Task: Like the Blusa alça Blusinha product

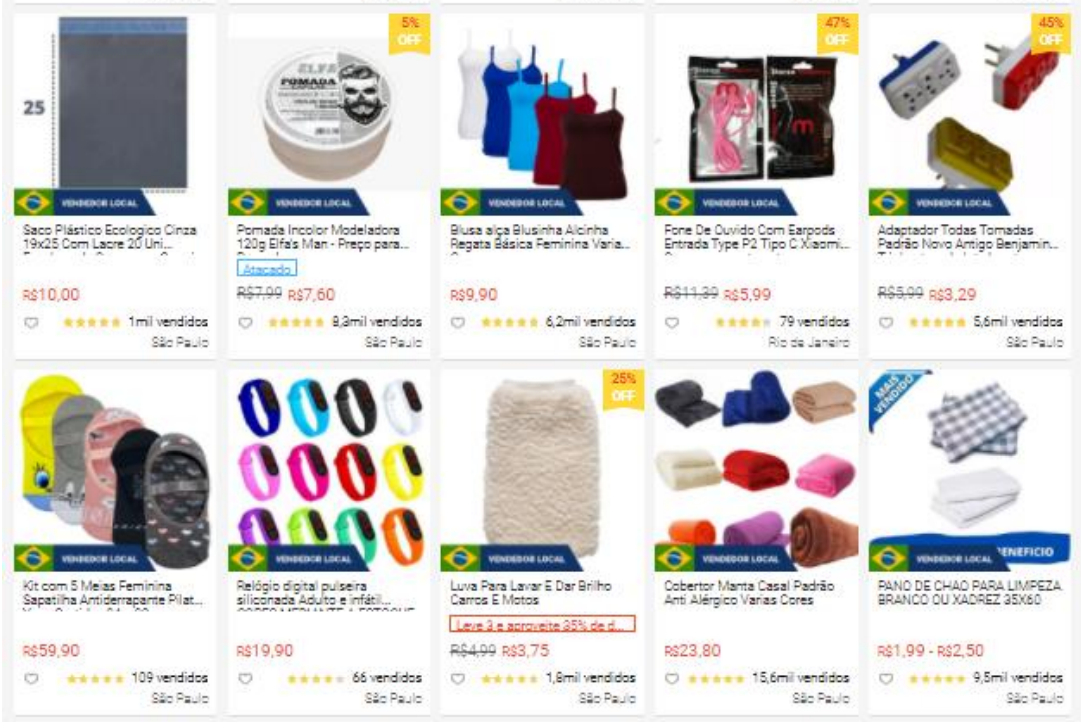Action: coord(458,323)
